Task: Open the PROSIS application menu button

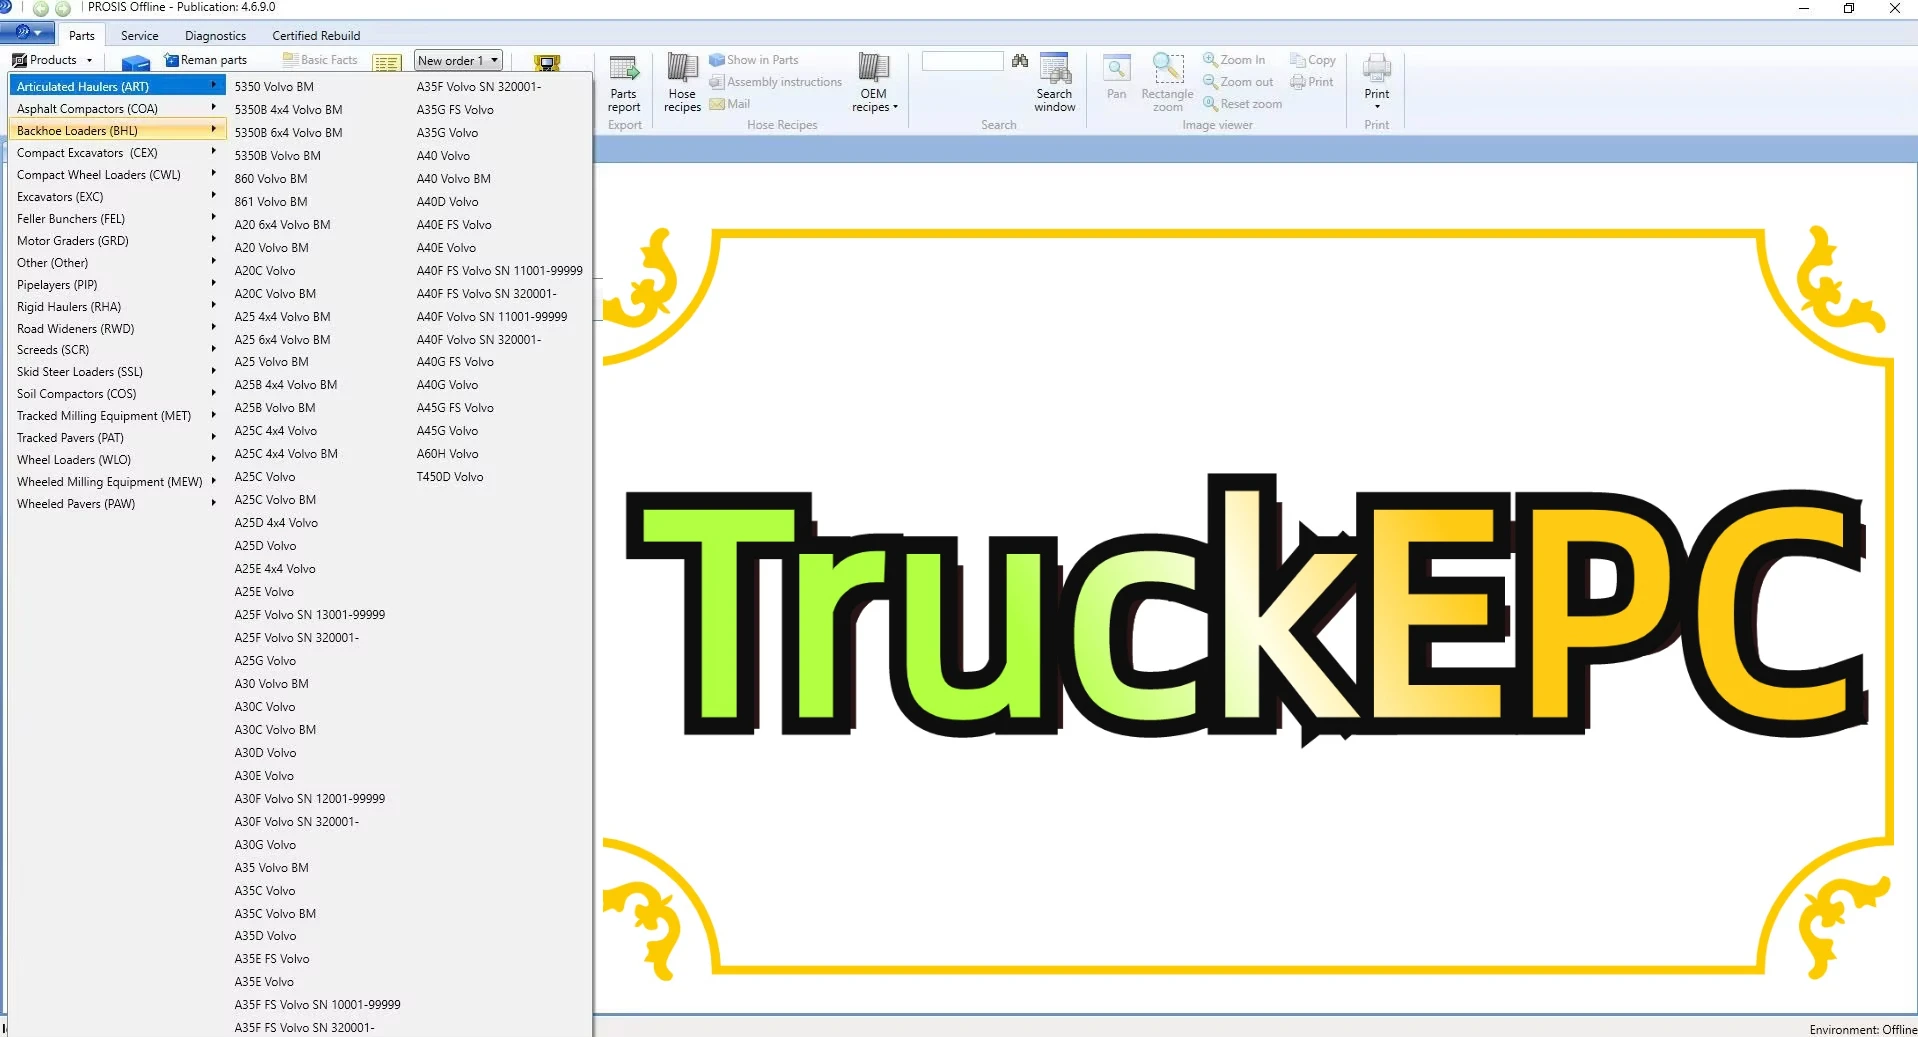Action: tap(27, 33)
